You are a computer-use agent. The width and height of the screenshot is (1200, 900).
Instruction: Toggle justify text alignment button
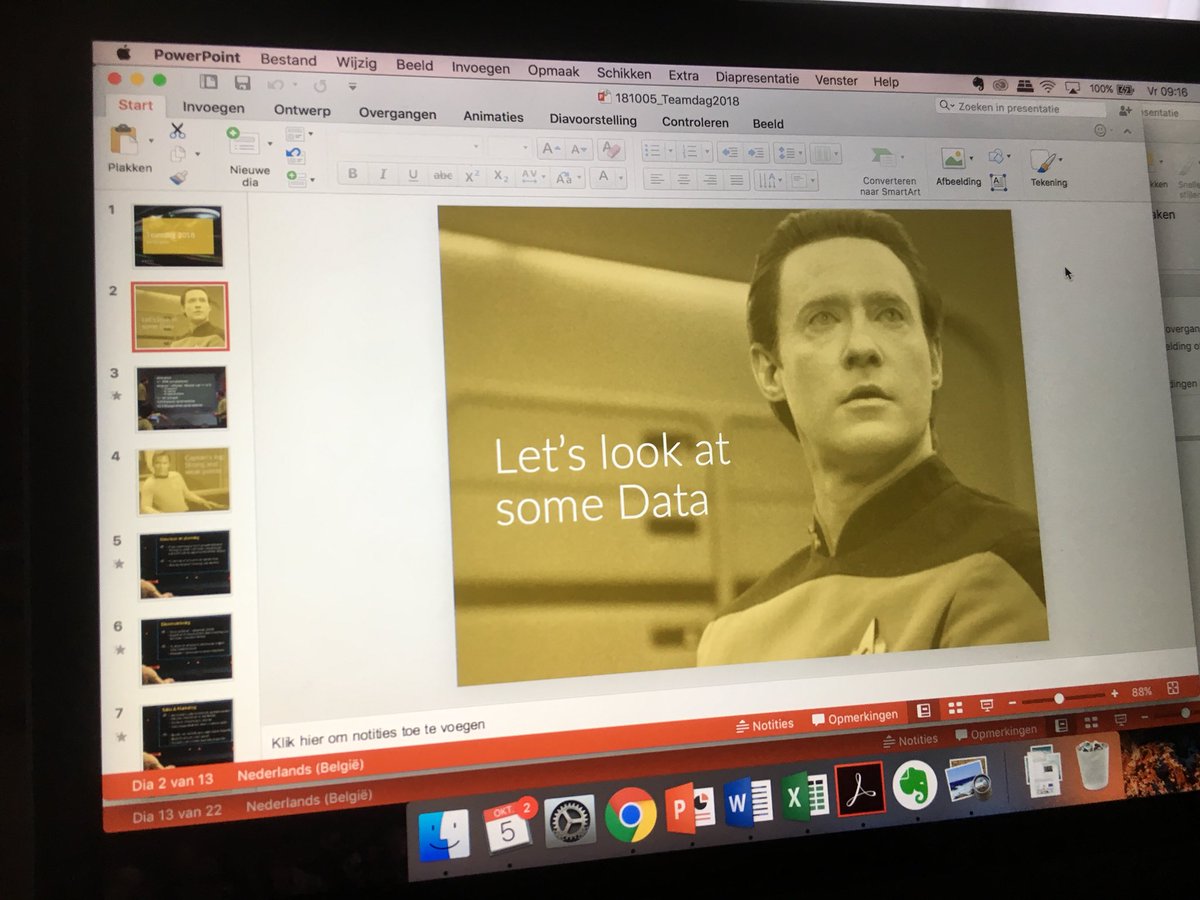pyautogui.click(x=737, y=181)
